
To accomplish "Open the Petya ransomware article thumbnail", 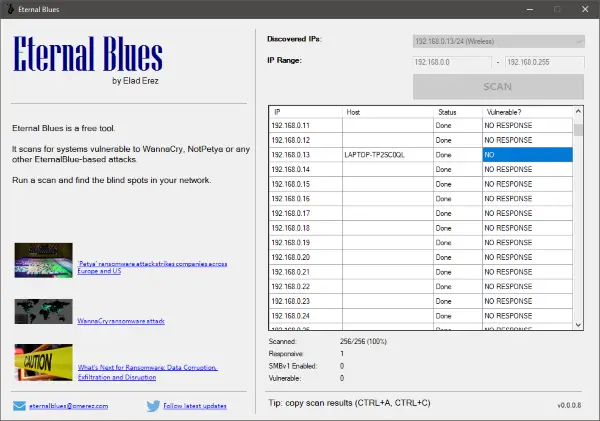I will click(x=44, y=260).
